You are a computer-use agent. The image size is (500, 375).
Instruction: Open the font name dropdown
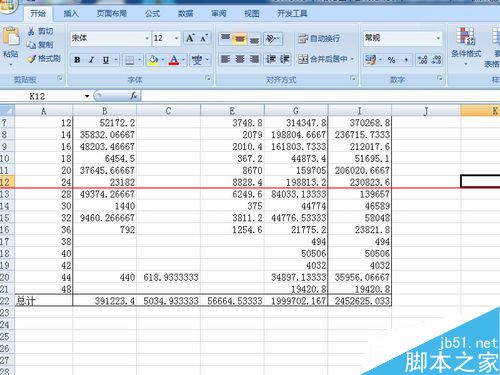coord(147,38)
